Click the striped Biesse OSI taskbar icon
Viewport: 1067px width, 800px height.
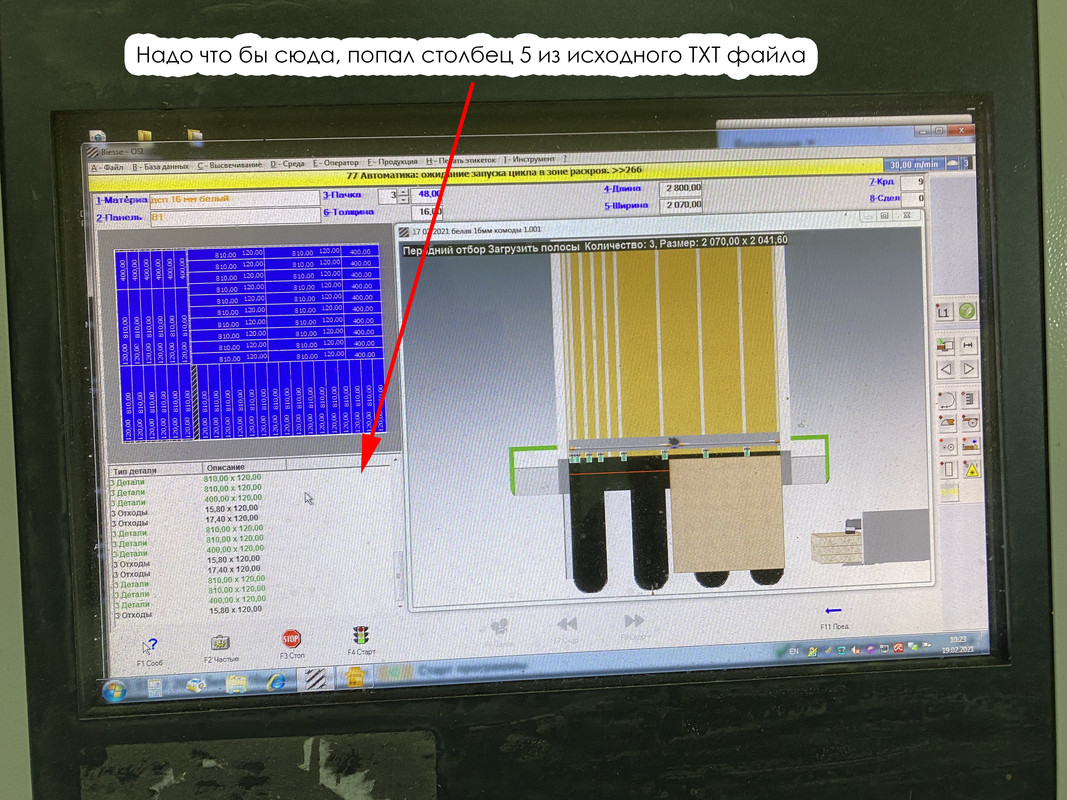[x=315, y=680]
